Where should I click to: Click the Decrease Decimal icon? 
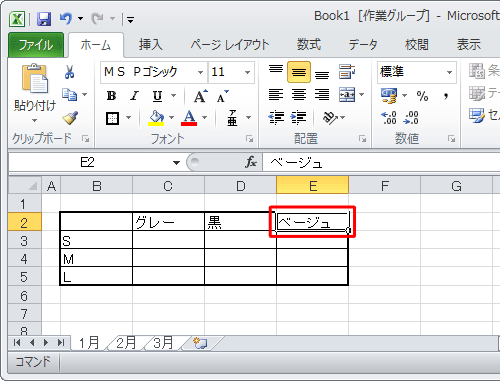(411, 118)
